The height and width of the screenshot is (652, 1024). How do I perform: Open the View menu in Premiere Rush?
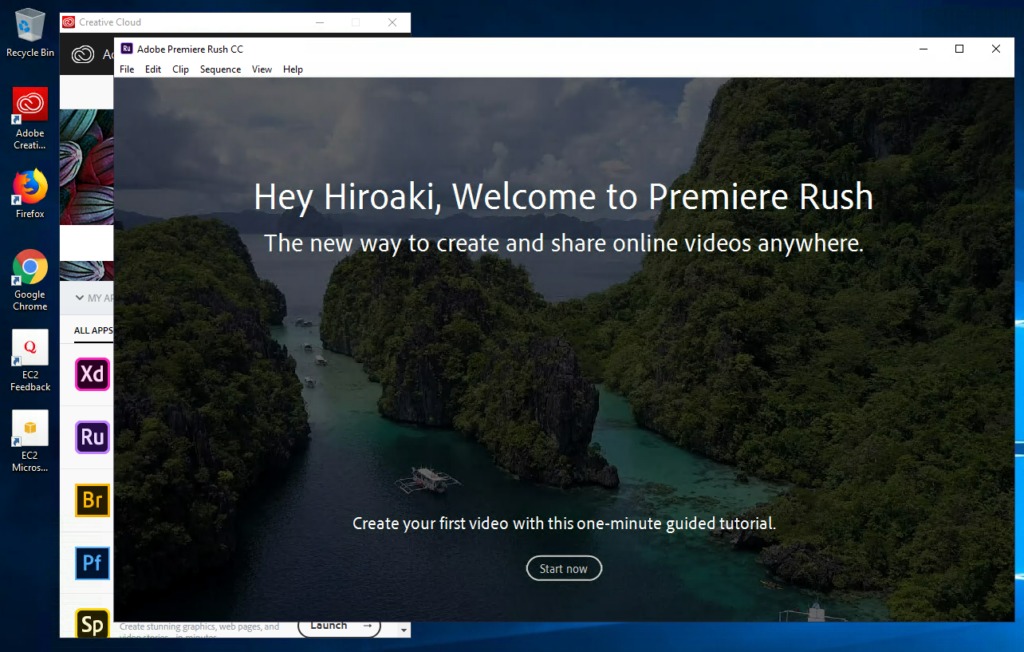tap(262, 69)
